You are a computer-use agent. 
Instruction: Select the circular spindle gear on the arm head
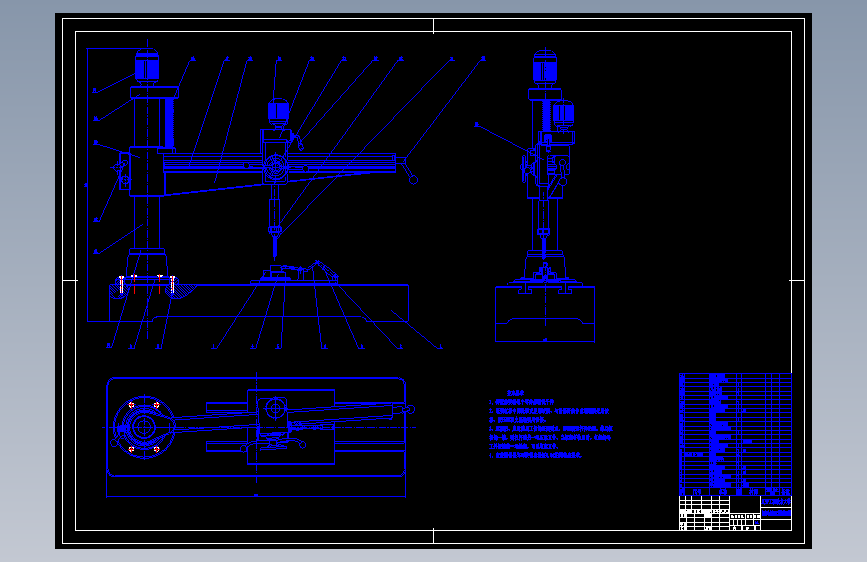click(275, 167)
